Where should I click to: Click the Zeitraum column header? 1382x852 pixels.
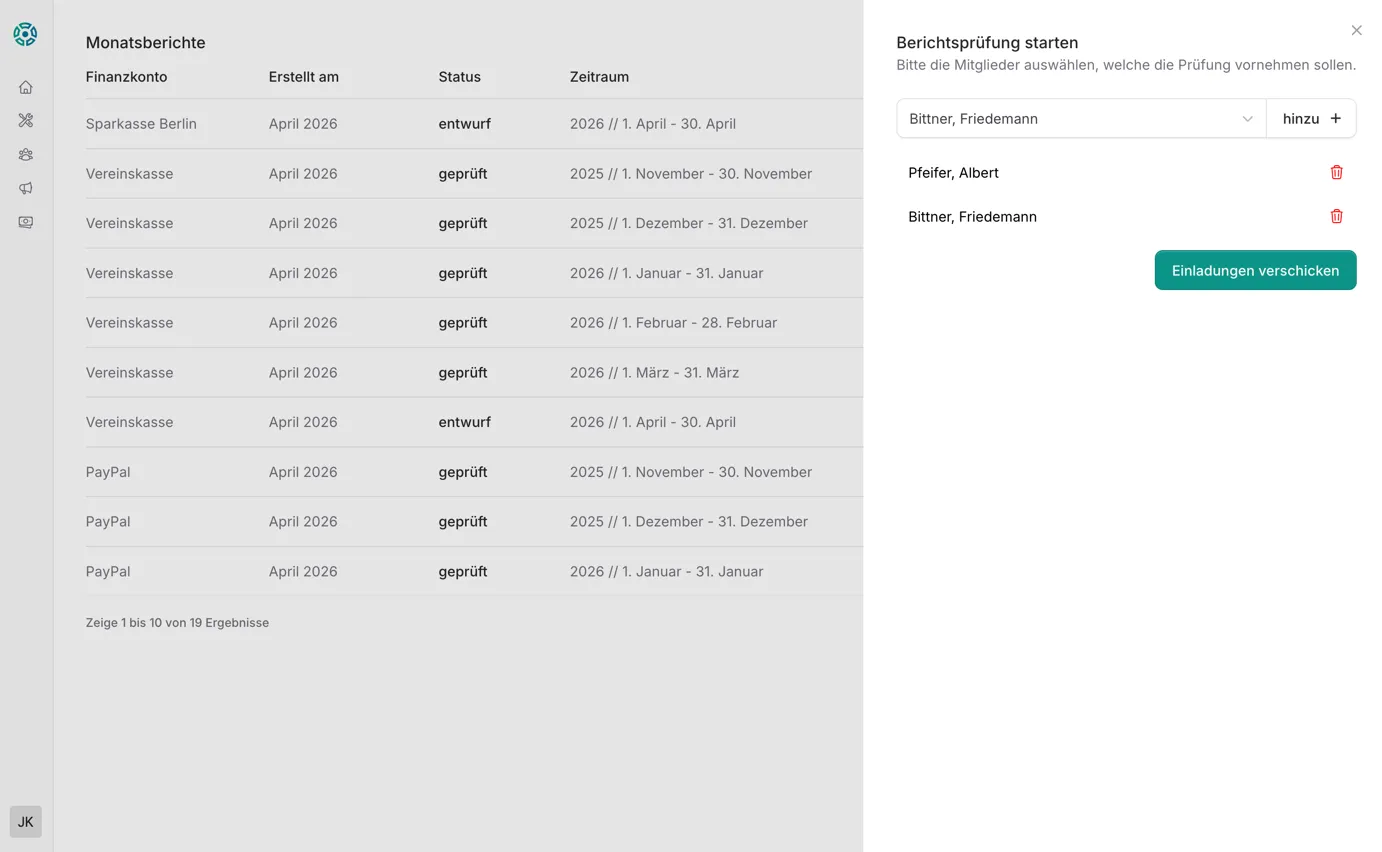point(599,77)
